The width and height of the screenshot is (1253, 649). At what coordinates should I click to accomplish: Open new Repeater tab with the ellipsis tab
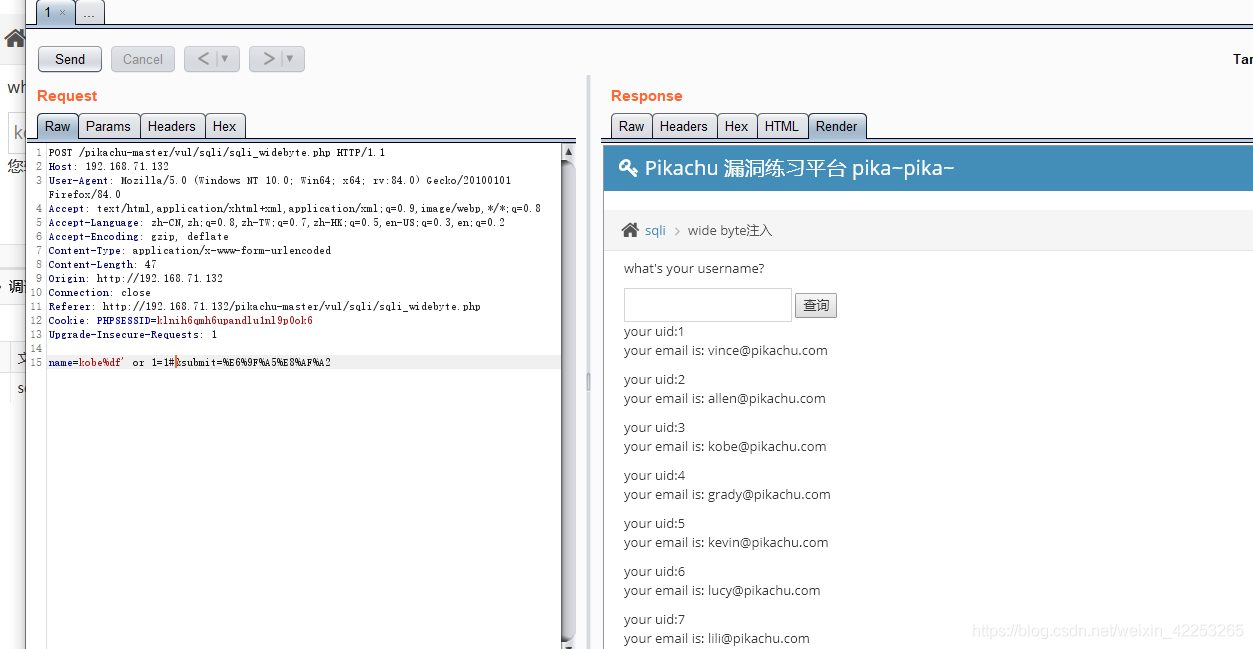89,13
